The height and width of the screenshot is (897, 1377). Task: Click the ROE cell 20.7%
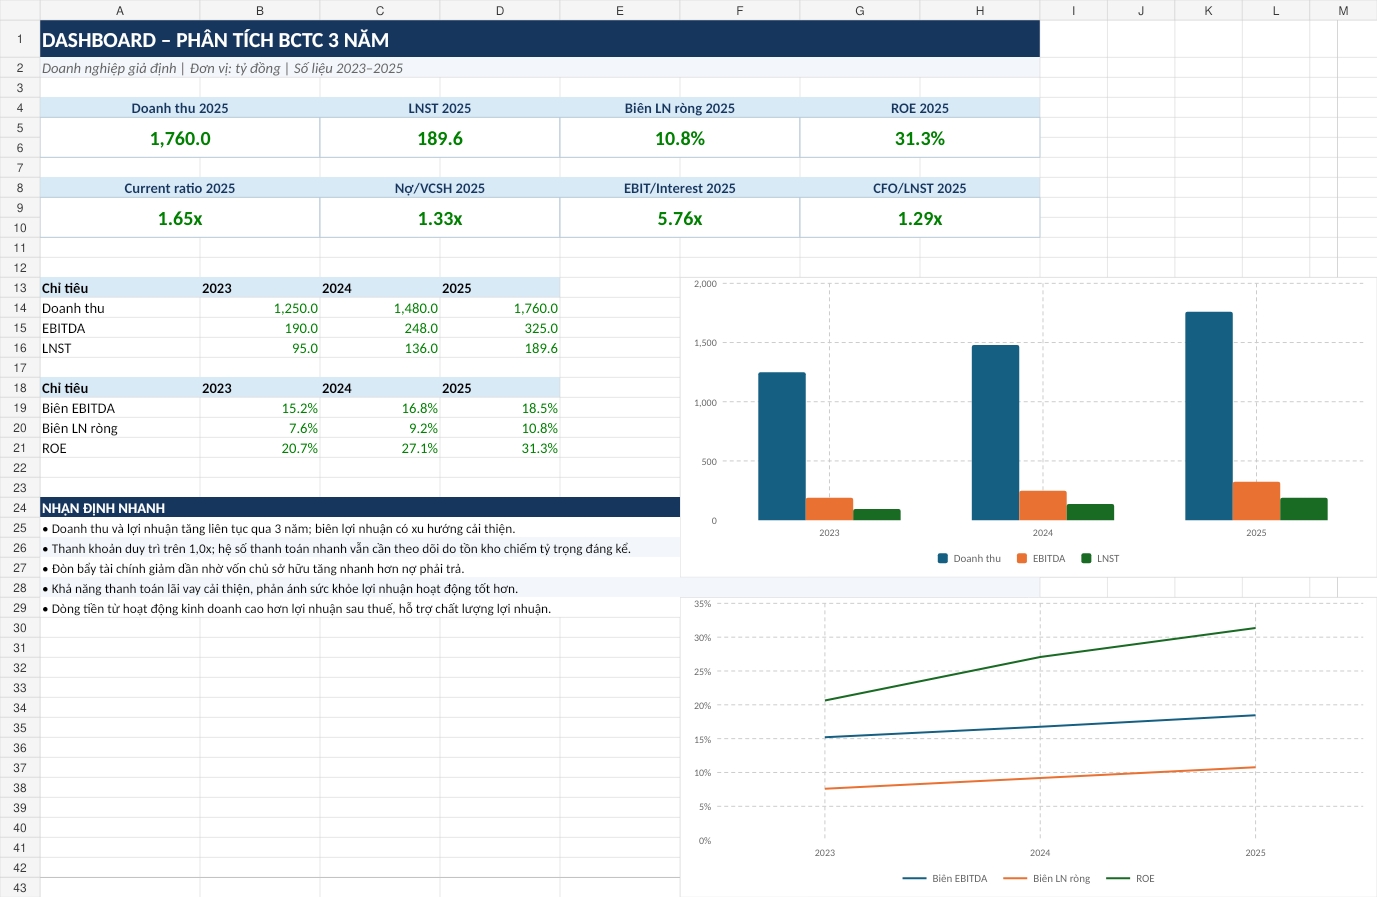[260, 448]
